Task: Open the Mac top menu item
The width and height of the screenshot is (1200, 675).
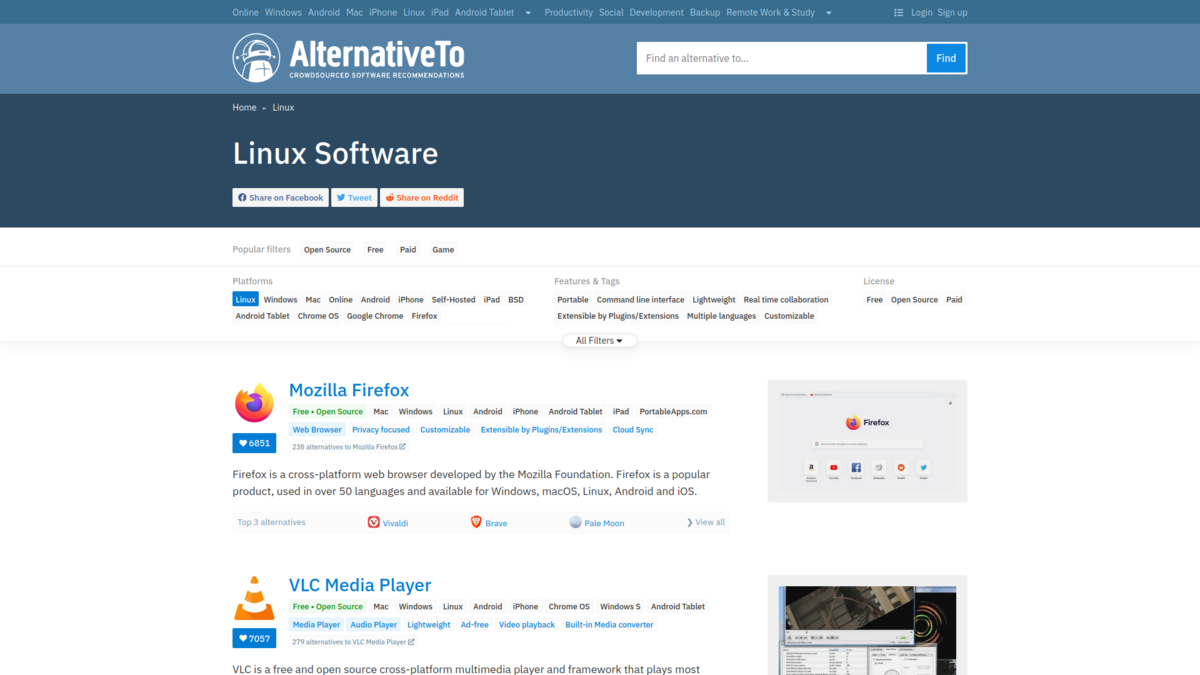Action: point(354,13)
